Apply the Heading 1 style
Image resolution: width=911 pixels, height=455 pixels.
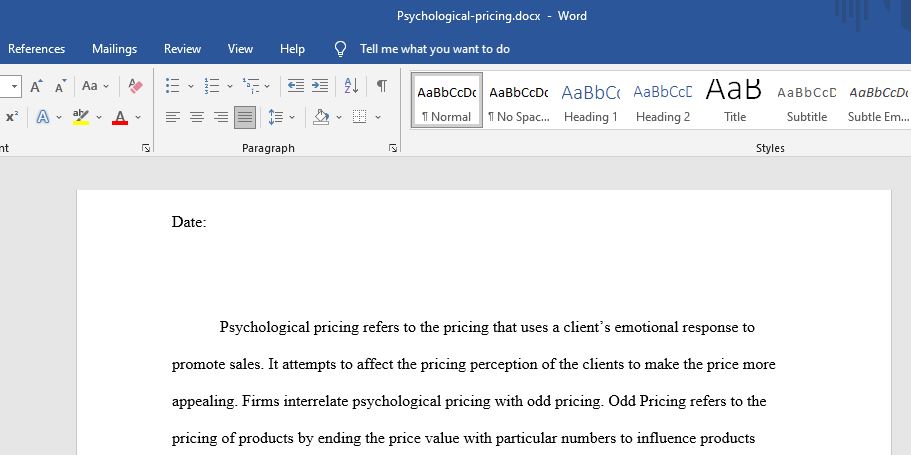pos(591,100)
